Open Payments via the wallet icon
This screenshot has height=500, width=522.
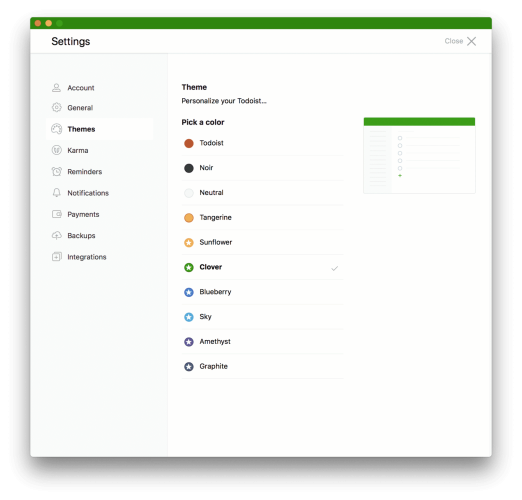click(x=56, y=214)
